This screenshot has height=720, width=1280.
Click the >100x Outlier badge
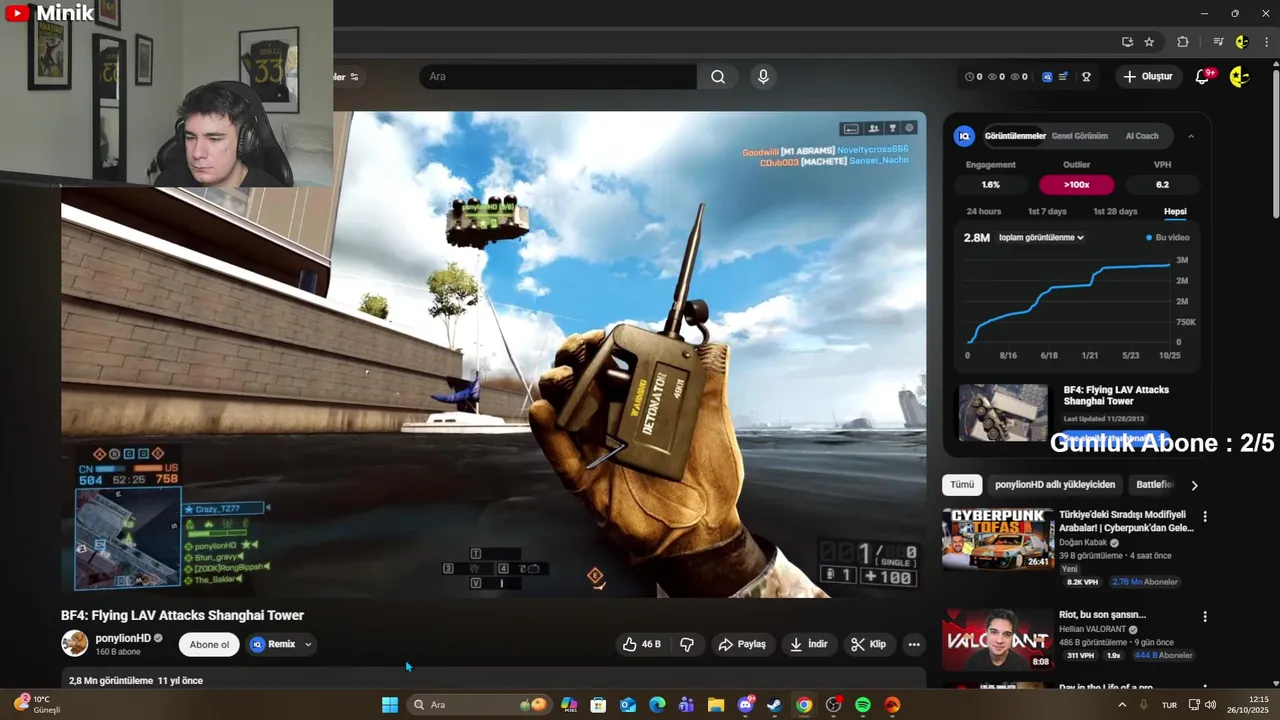pos(1077,185)
